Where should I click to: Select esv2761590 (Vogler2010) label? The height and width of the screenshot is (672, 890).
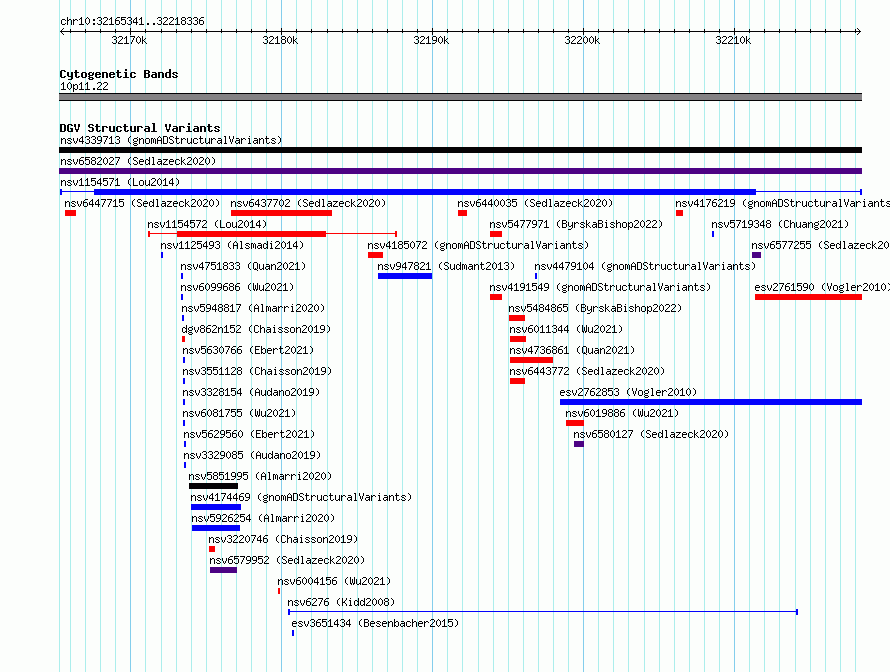point(822,287)
